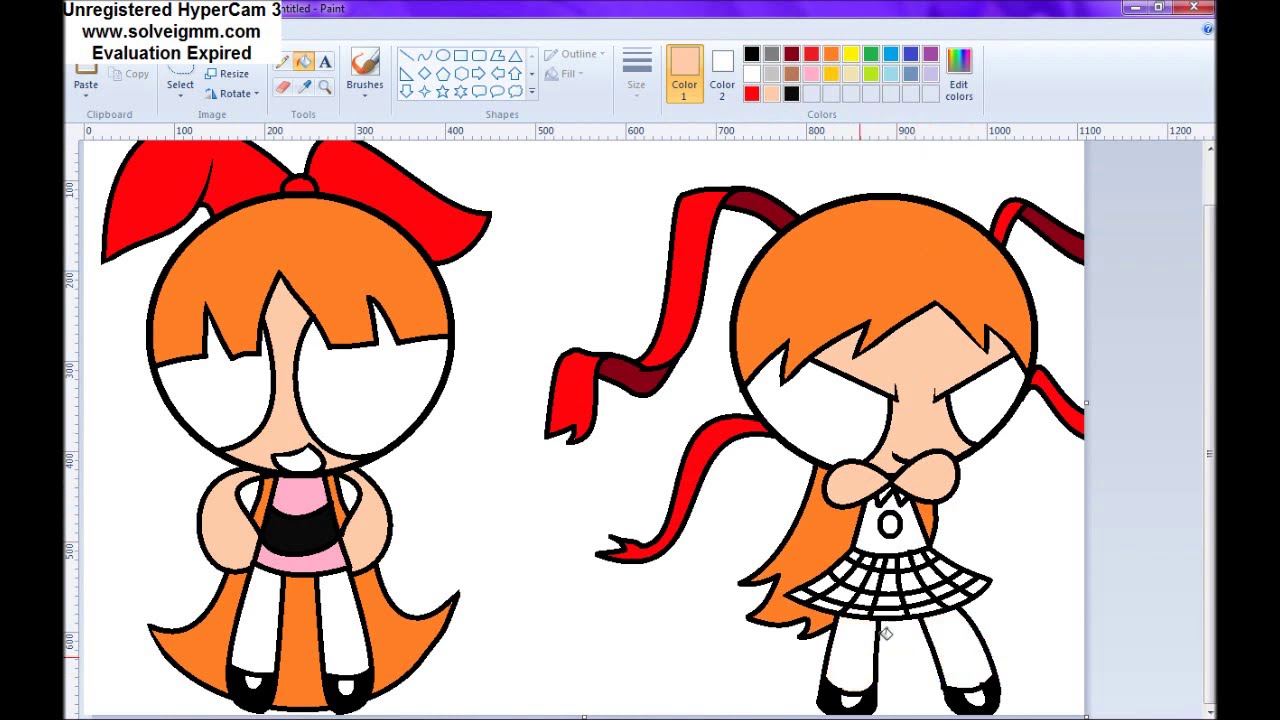Pick the Hexagon shape
1280x720 pixels.
[x=461, y=74]
